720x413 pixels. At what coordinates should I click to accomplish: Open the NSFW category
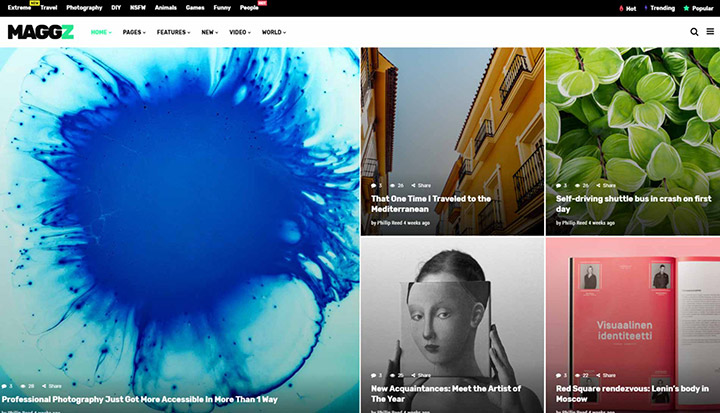(138, 8)
